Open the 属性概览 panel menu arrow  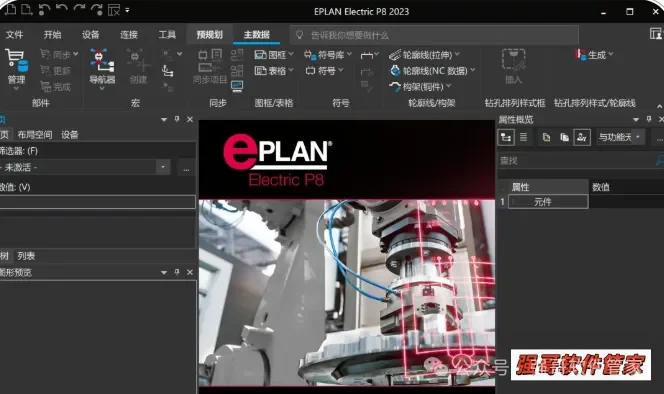pyautogui.click(x=636, y=119)
